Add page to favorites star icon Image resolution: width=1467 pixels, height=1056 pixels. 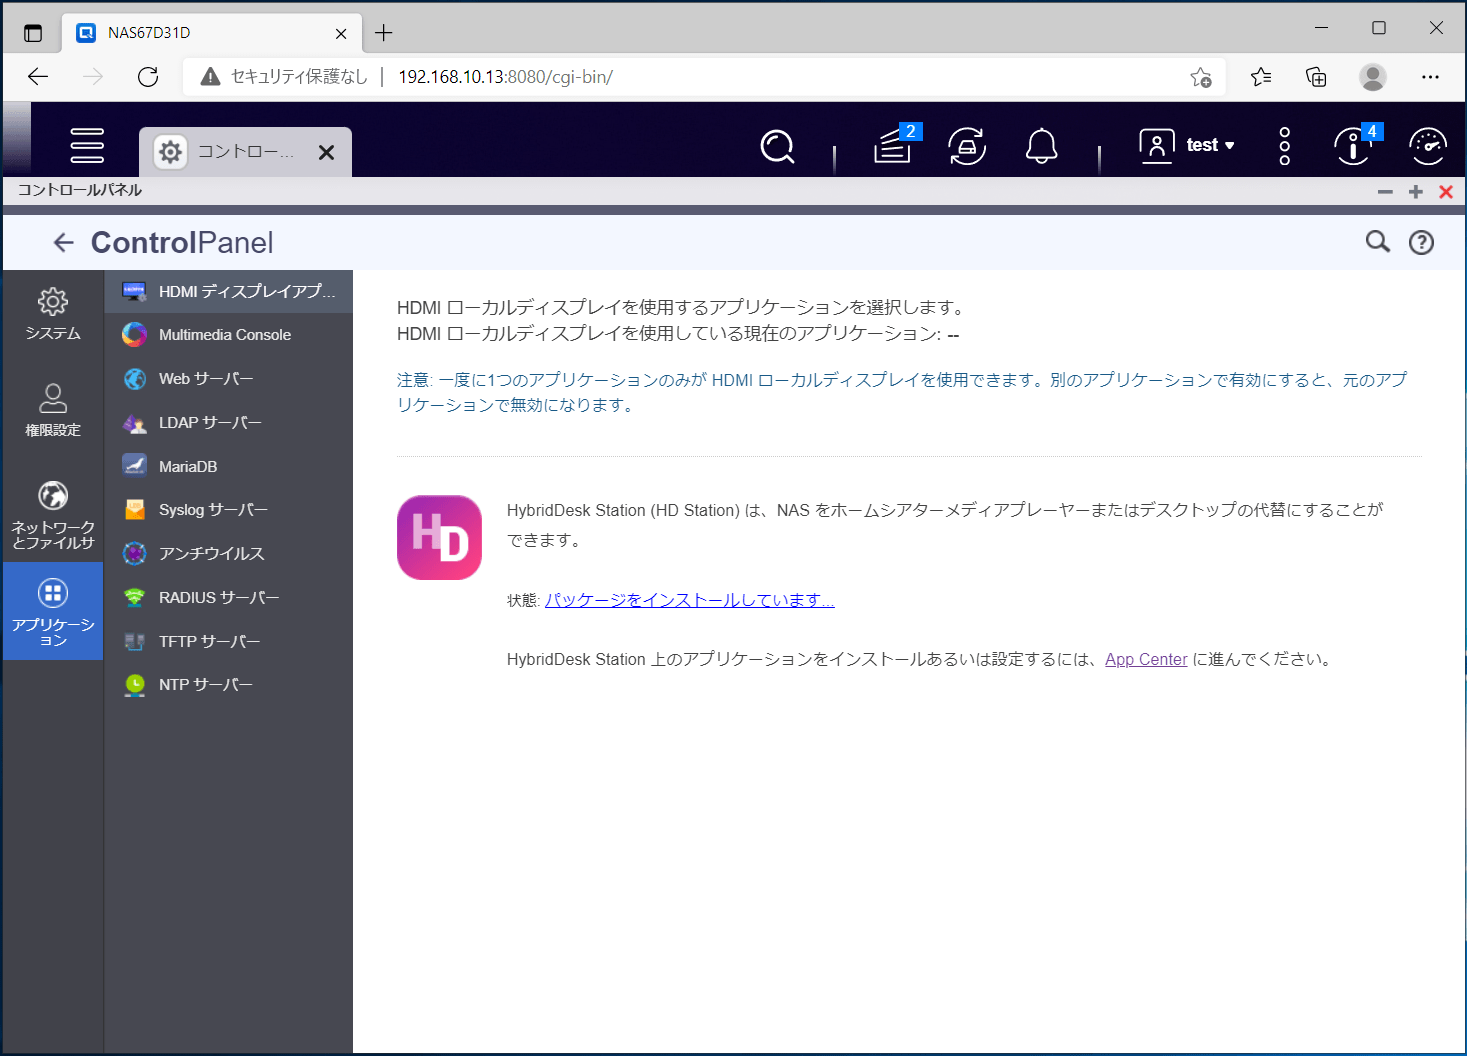1200,77
